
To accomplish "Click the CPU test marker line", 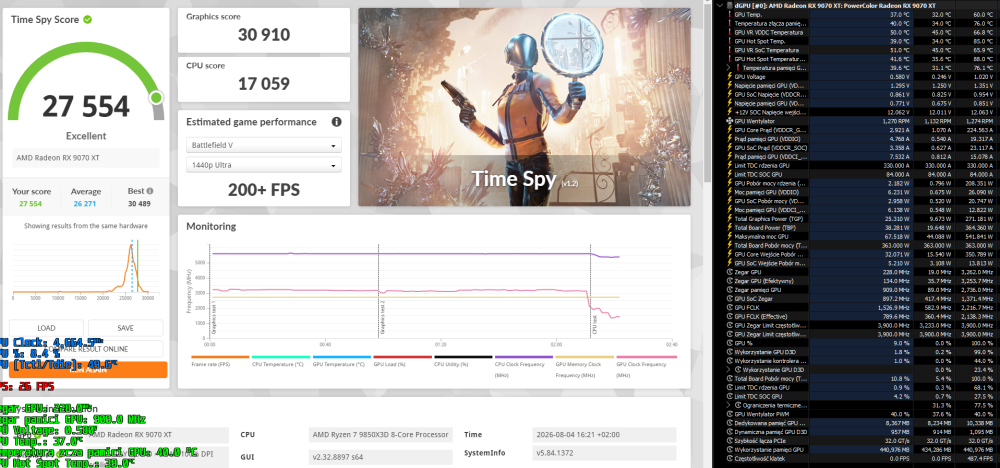I will click(590, 291).
